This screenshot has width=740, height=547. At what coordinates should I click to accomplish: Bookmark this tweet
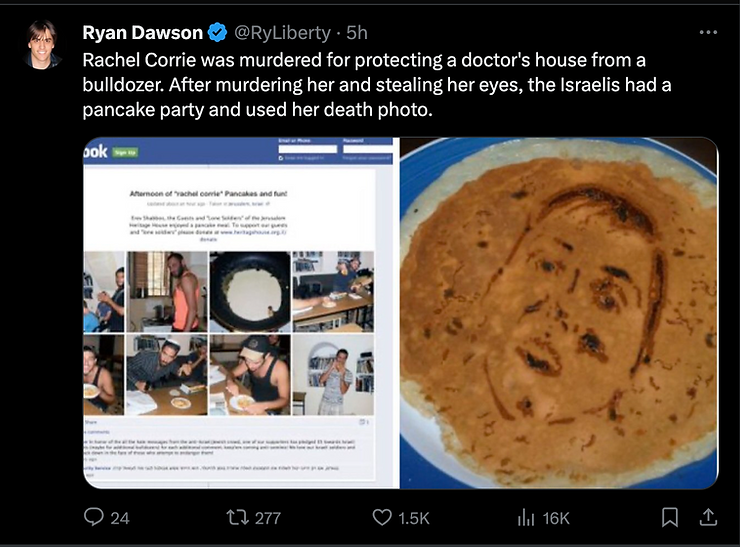[x=670, y=517]
